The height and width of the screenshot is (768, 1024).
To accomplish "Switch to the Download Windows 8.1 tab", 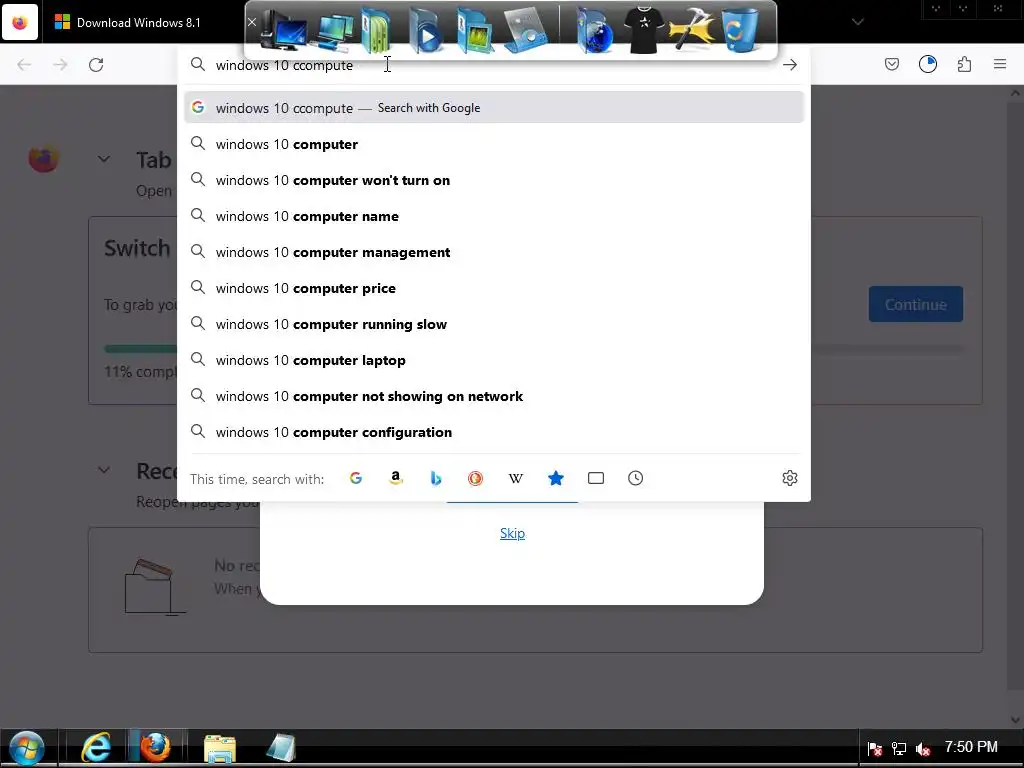I will (x=138, y=22).
